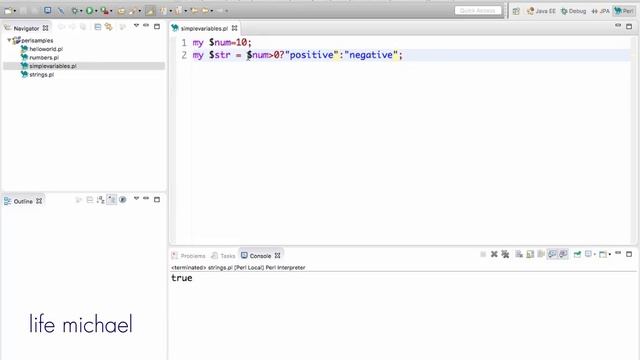The image size is (640, 360).
Task: Click $num=10 on line 1
Action: (228, 42)
